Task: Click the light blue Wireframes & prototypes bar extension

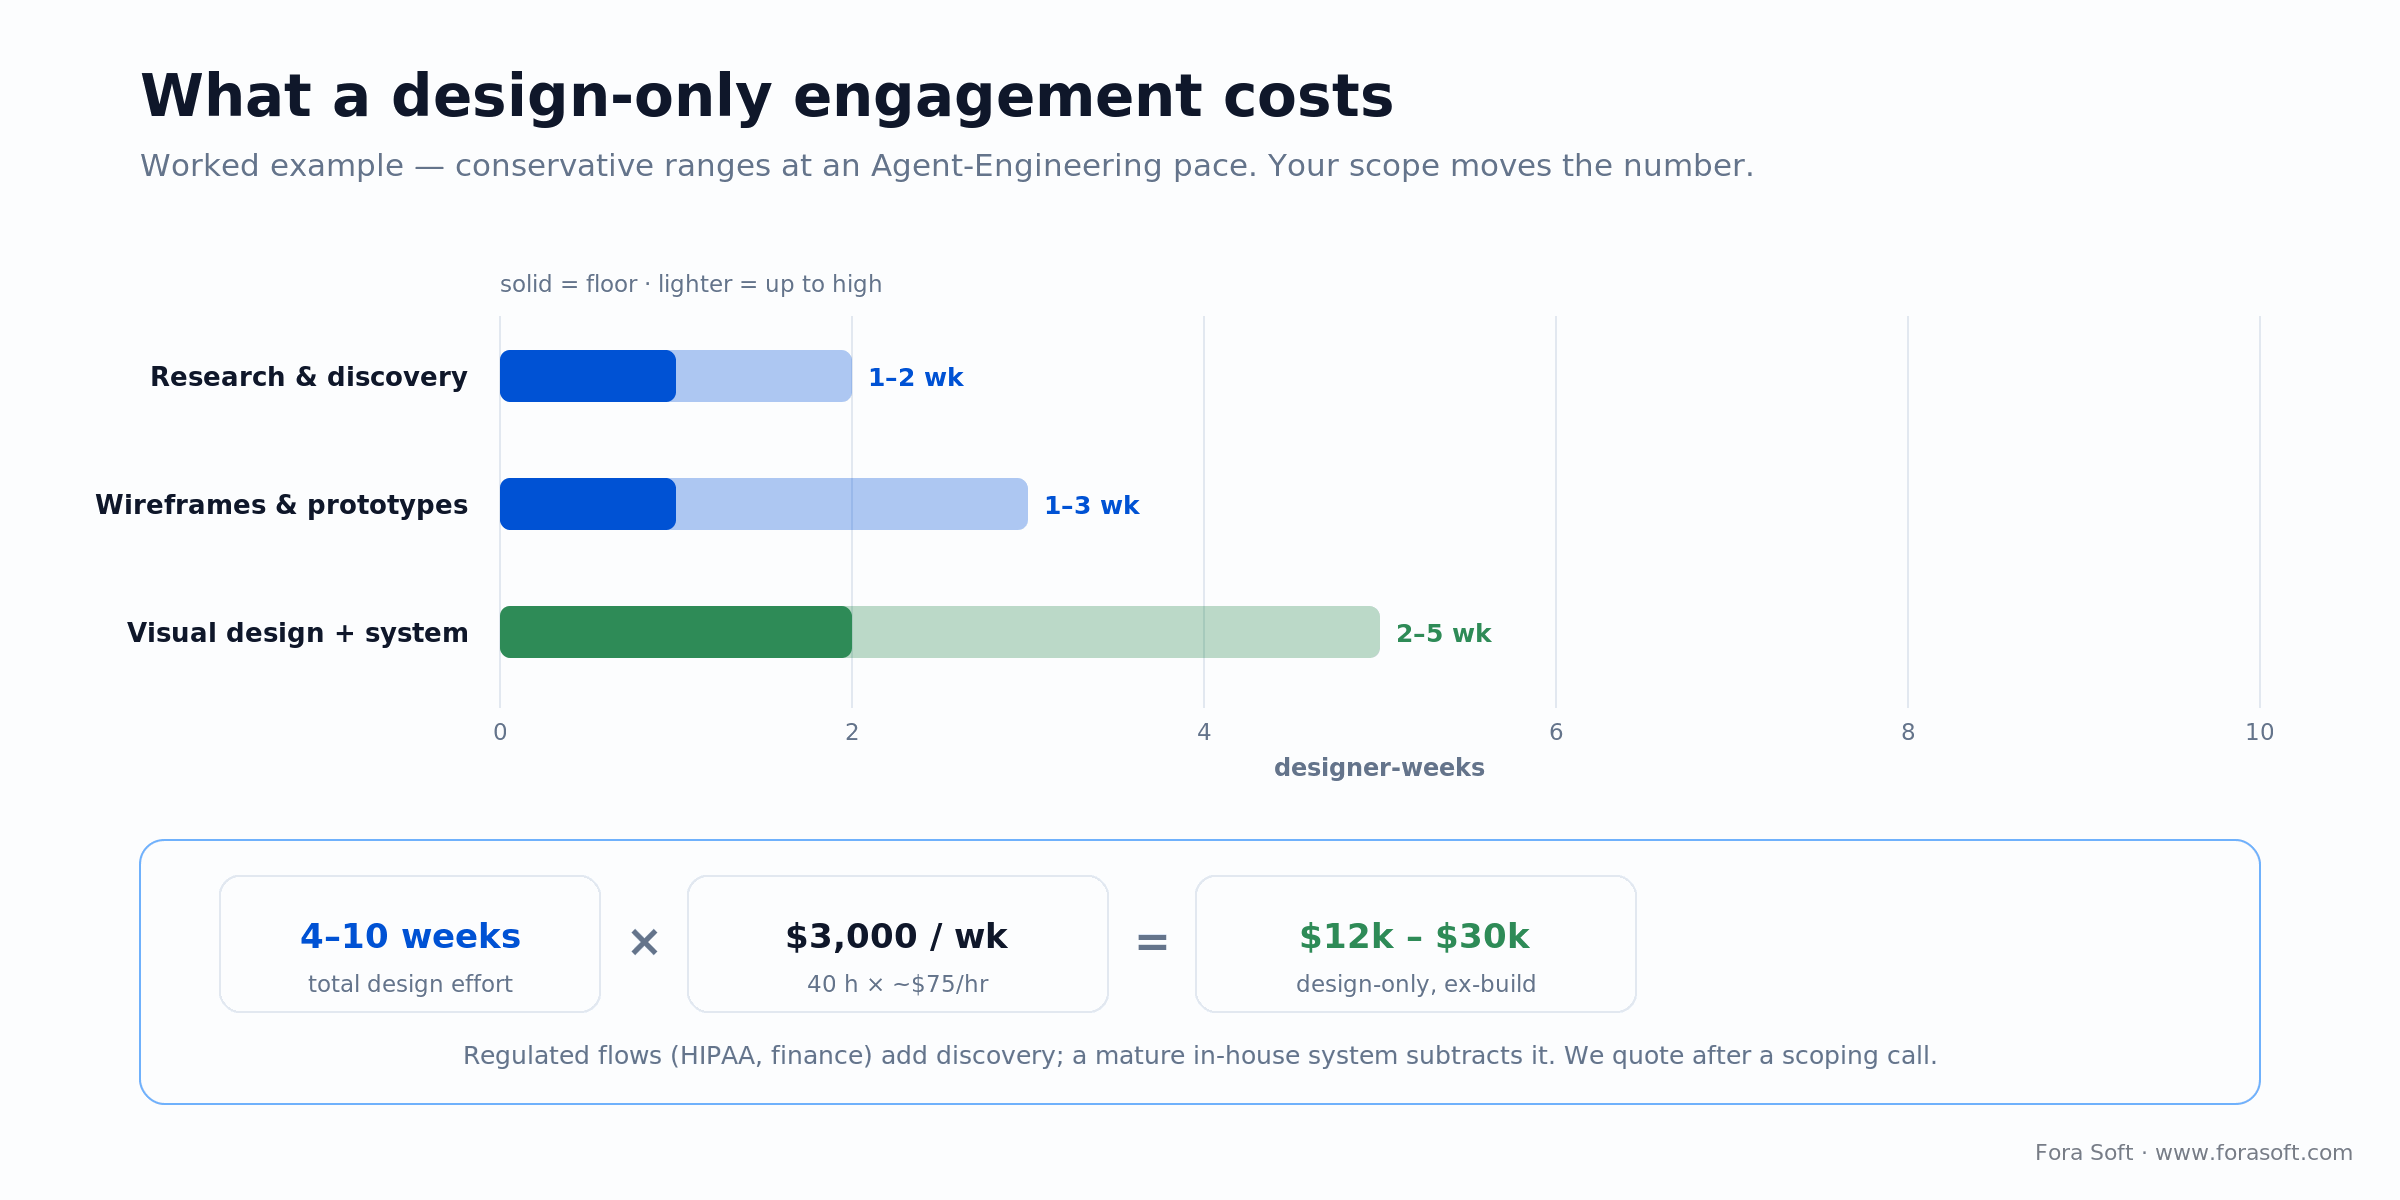Action: coord(852,504)
